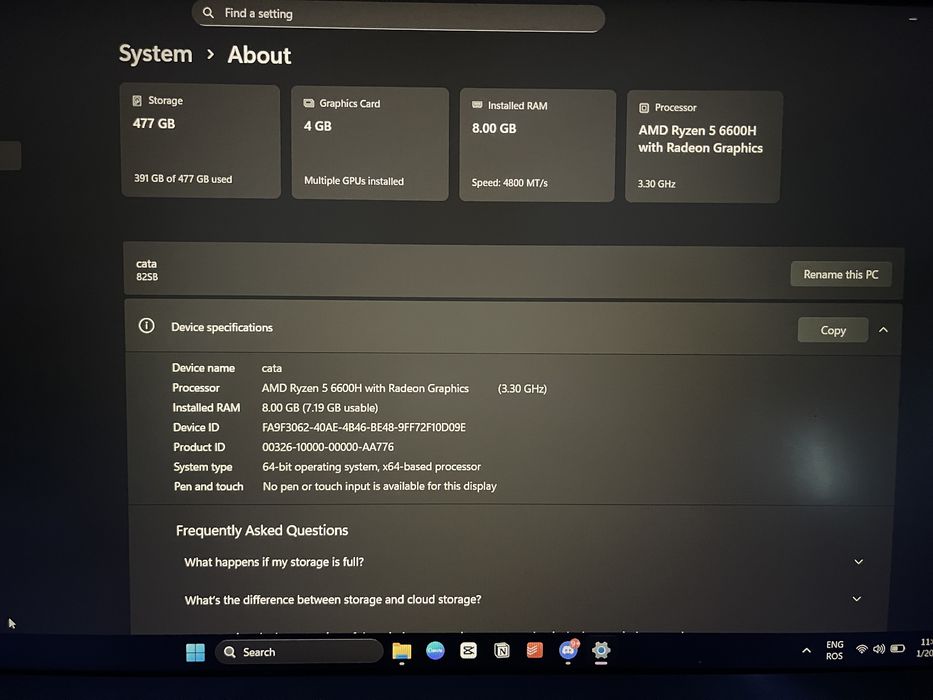Click the Storage drive icon
This screenshot has height=700, width=933.
137,101
